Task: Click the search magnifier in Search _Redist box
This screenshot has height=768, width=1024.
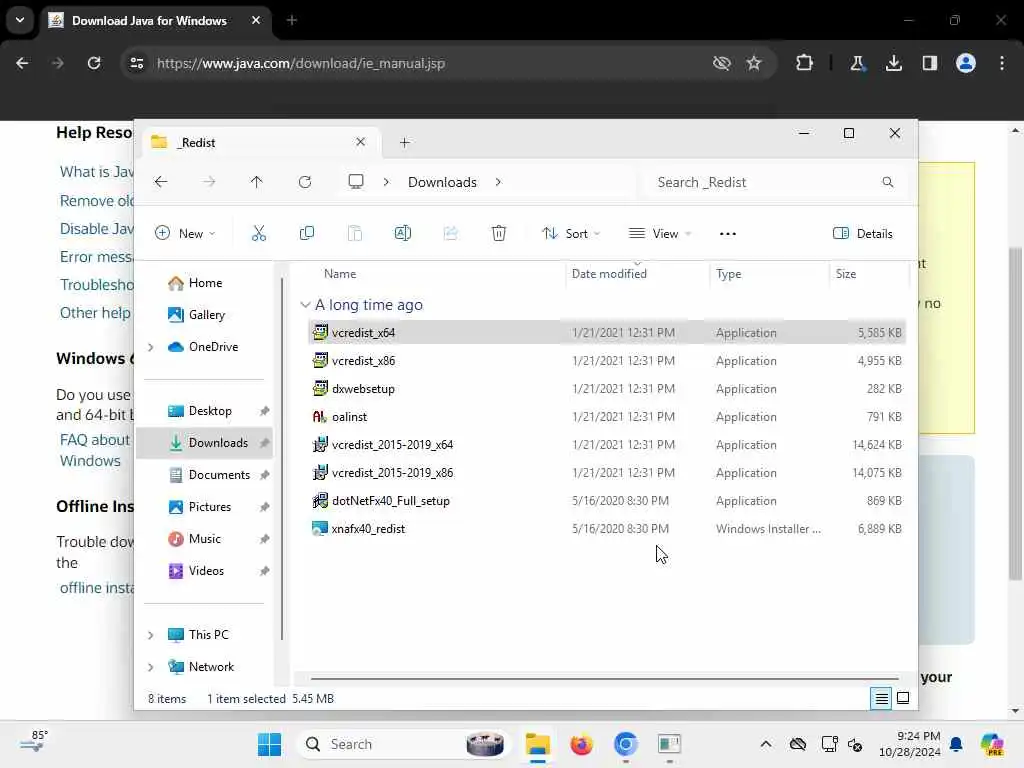Action: click(888, 182)
